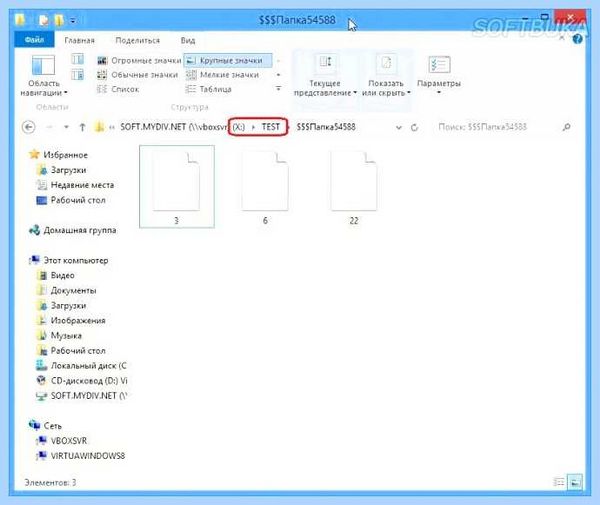Refresh the current folder
The image size is (600, 505).
[x=414, y=127]
